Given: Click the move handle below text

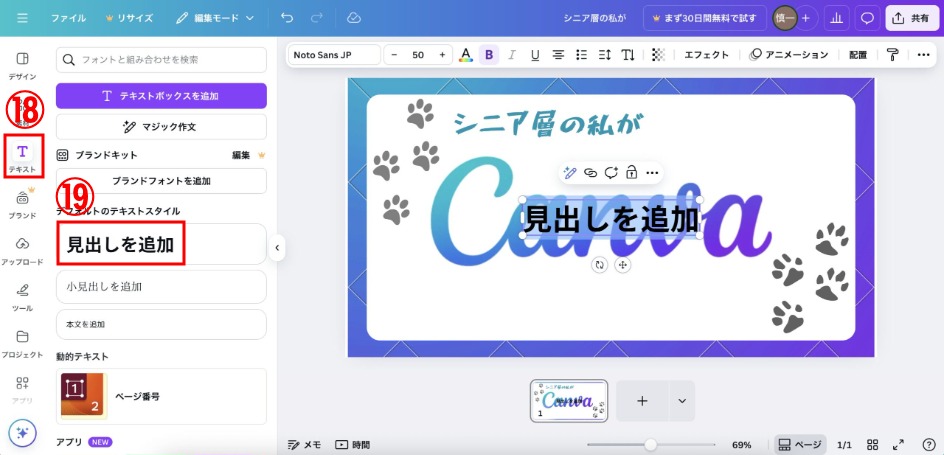Looking at the screenshot, I should click(623, 265).
